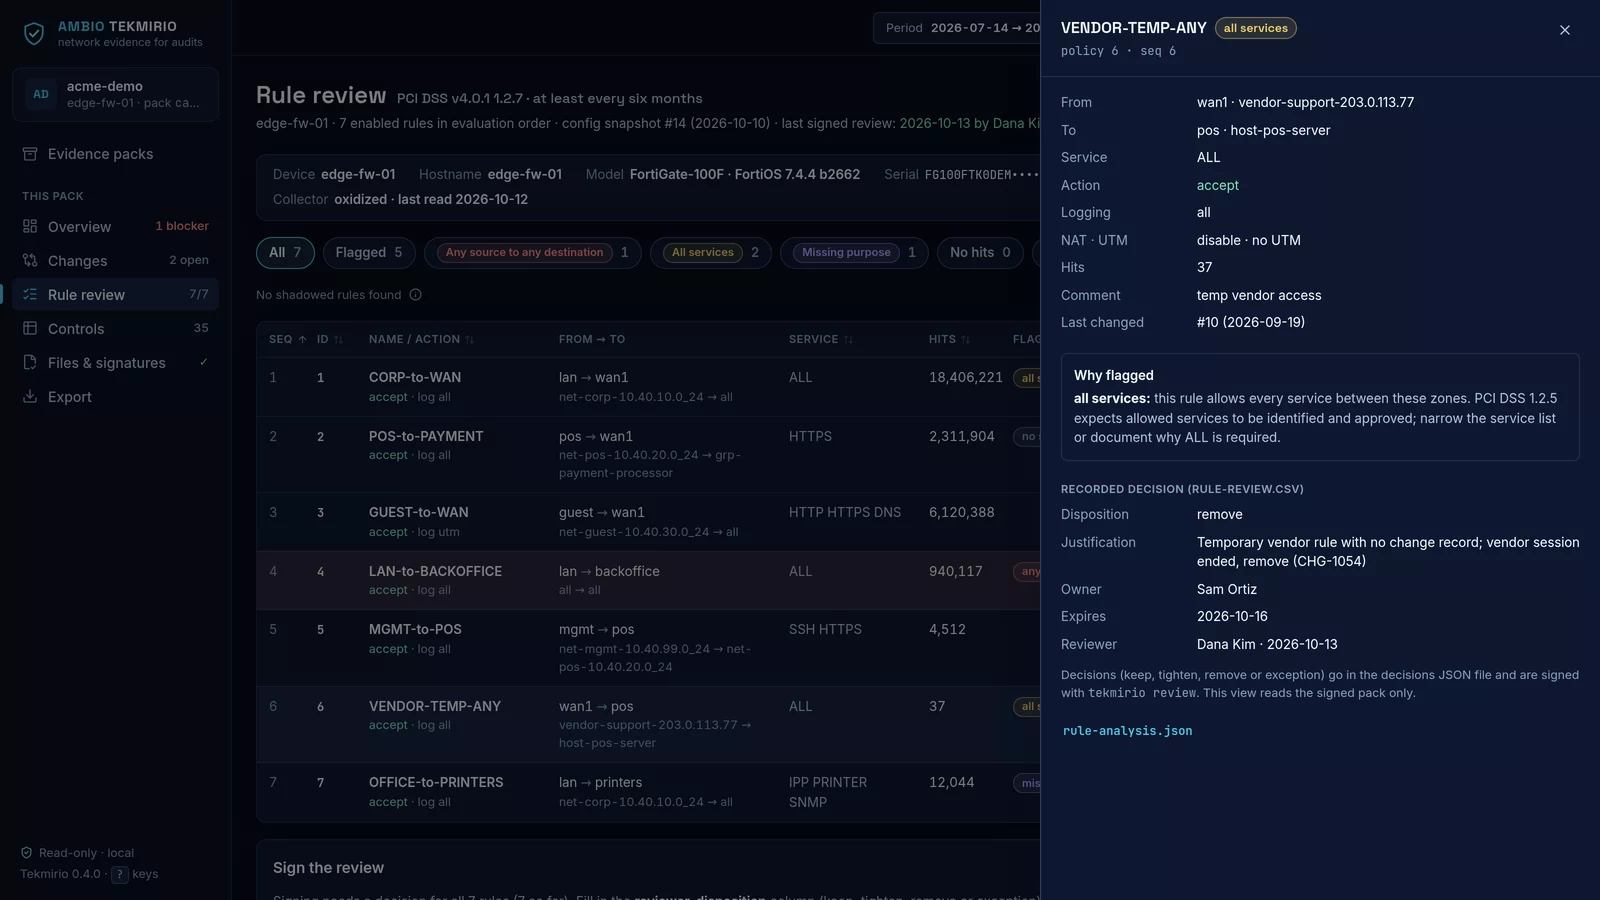Select the CORP-to-WAN rule row
The image size is (1600, 900).
[x=648, y=387]
